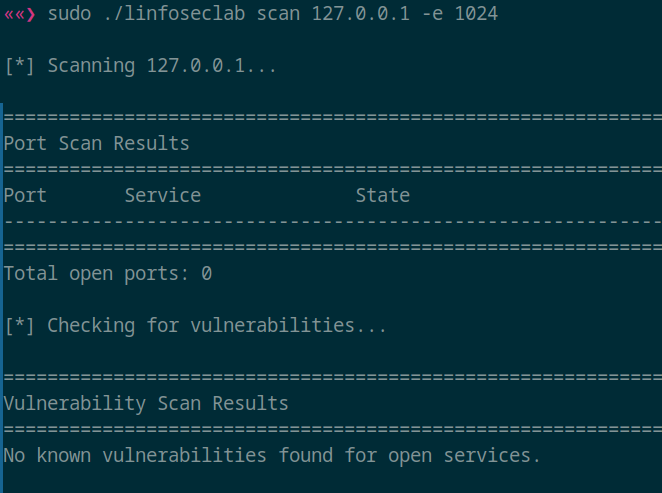Click the blue vertical bar on left edge
This screenshot has width=662, height=493.
(2, 300)
